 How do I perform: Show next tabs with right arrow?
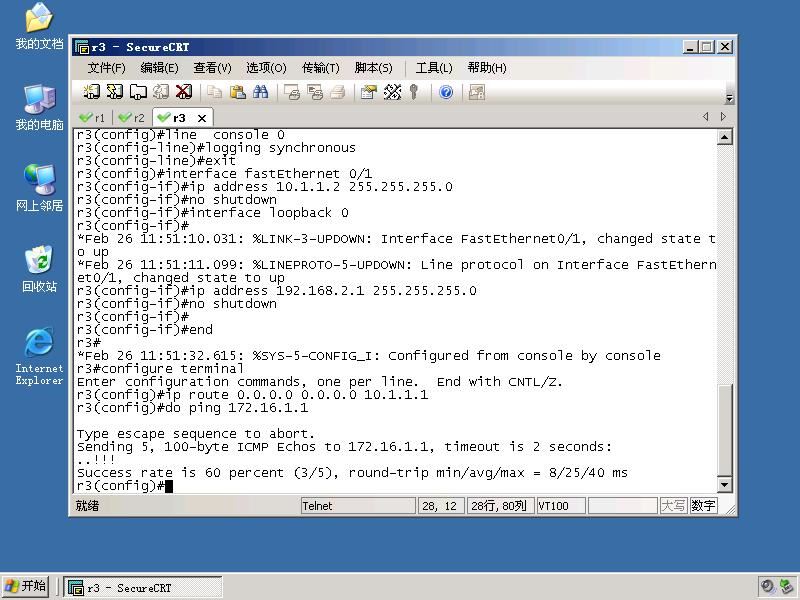click(x=723, y=117)
